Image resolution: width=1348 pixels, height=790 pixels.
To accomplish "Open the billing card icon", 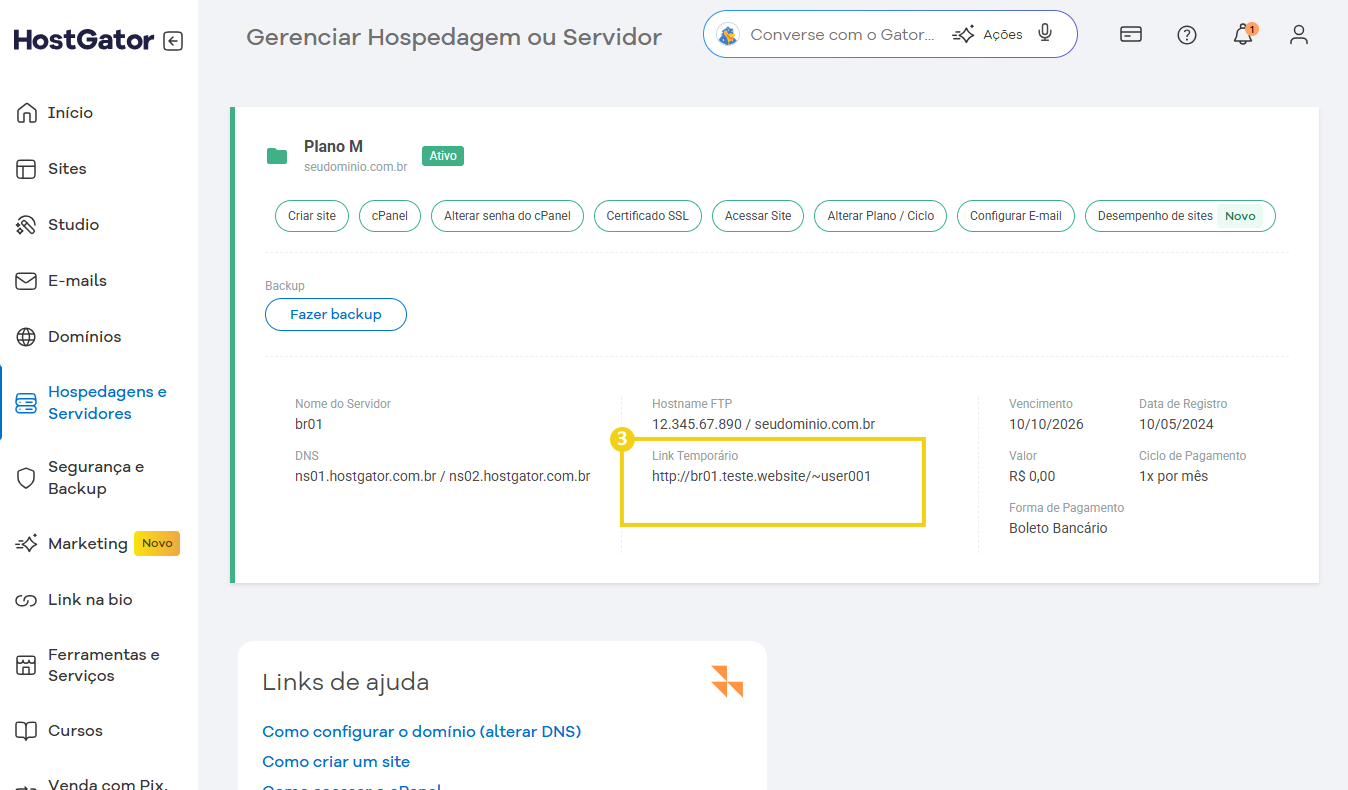I will (x=1131, y=35).
